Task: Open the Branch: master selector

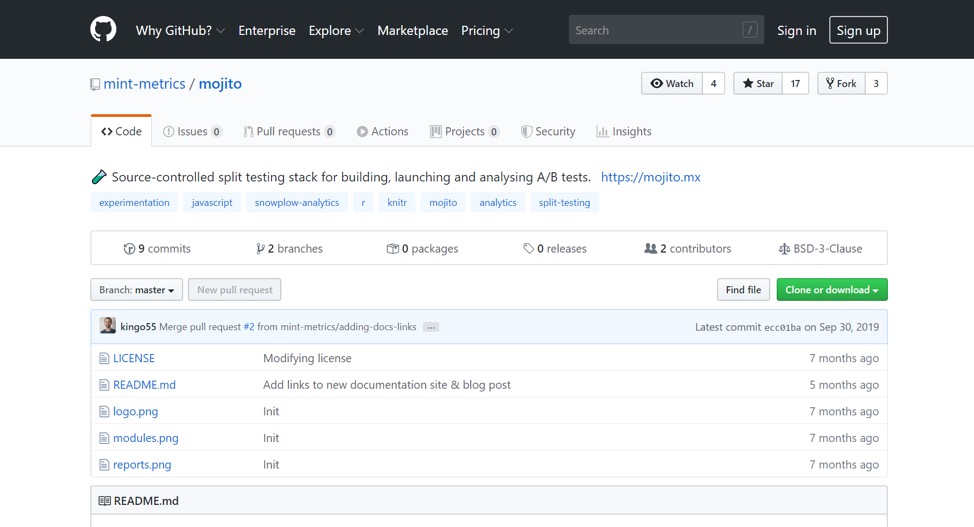Action: coord(137,290)
